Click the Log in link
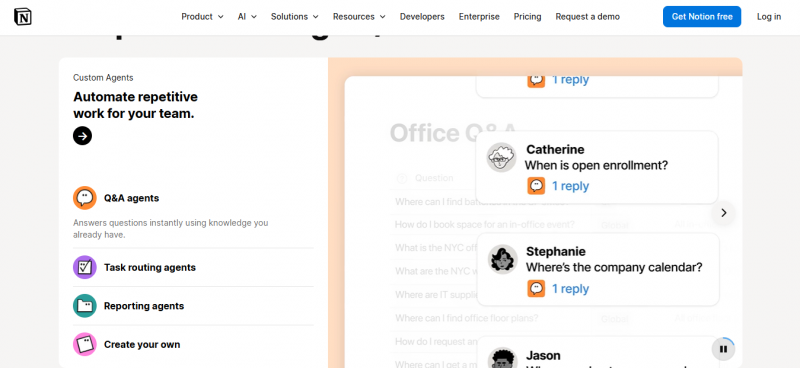 click(769, 17)
